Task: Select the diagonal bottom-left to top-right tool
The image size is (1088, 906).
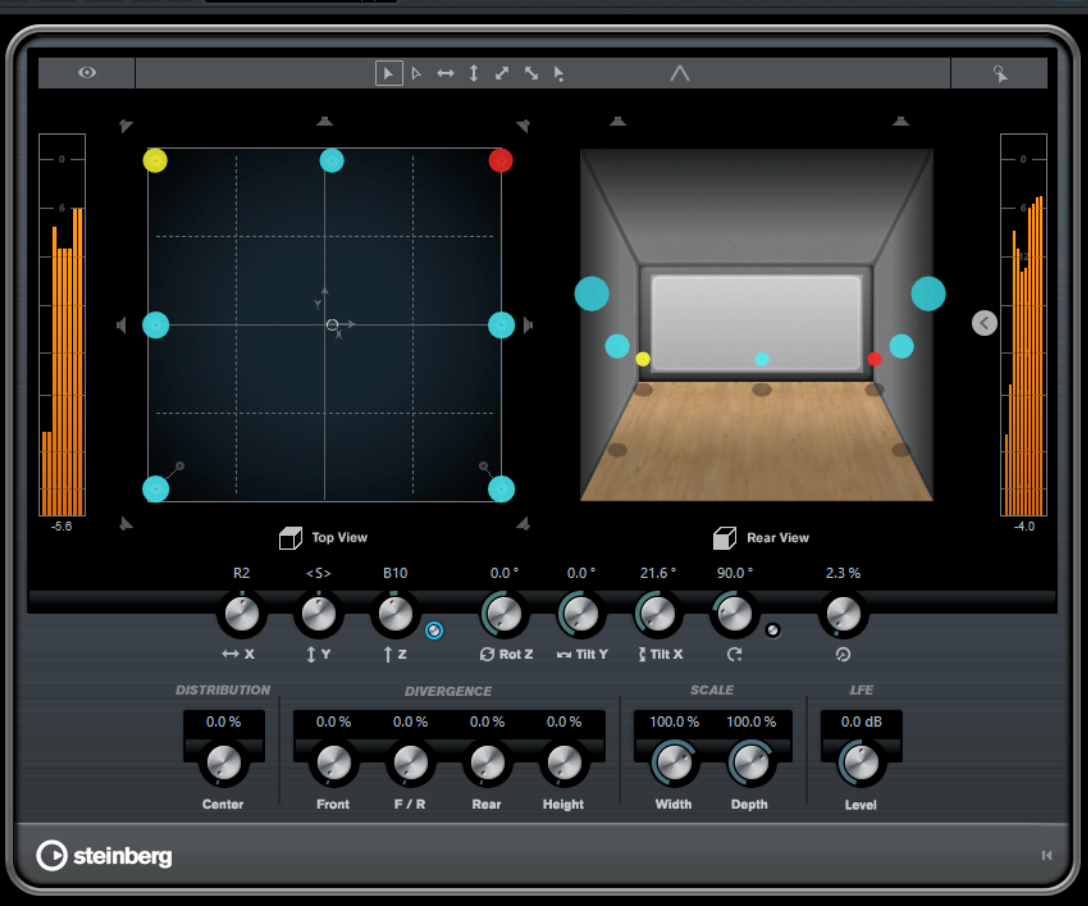Action: point(502,73)
